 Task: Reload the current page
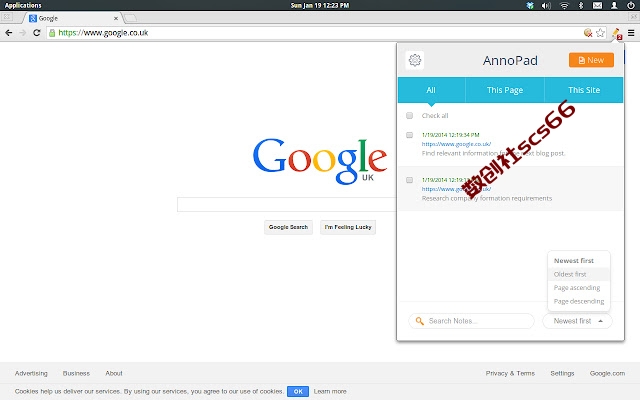pyautogui.click(x=37, y=33)
